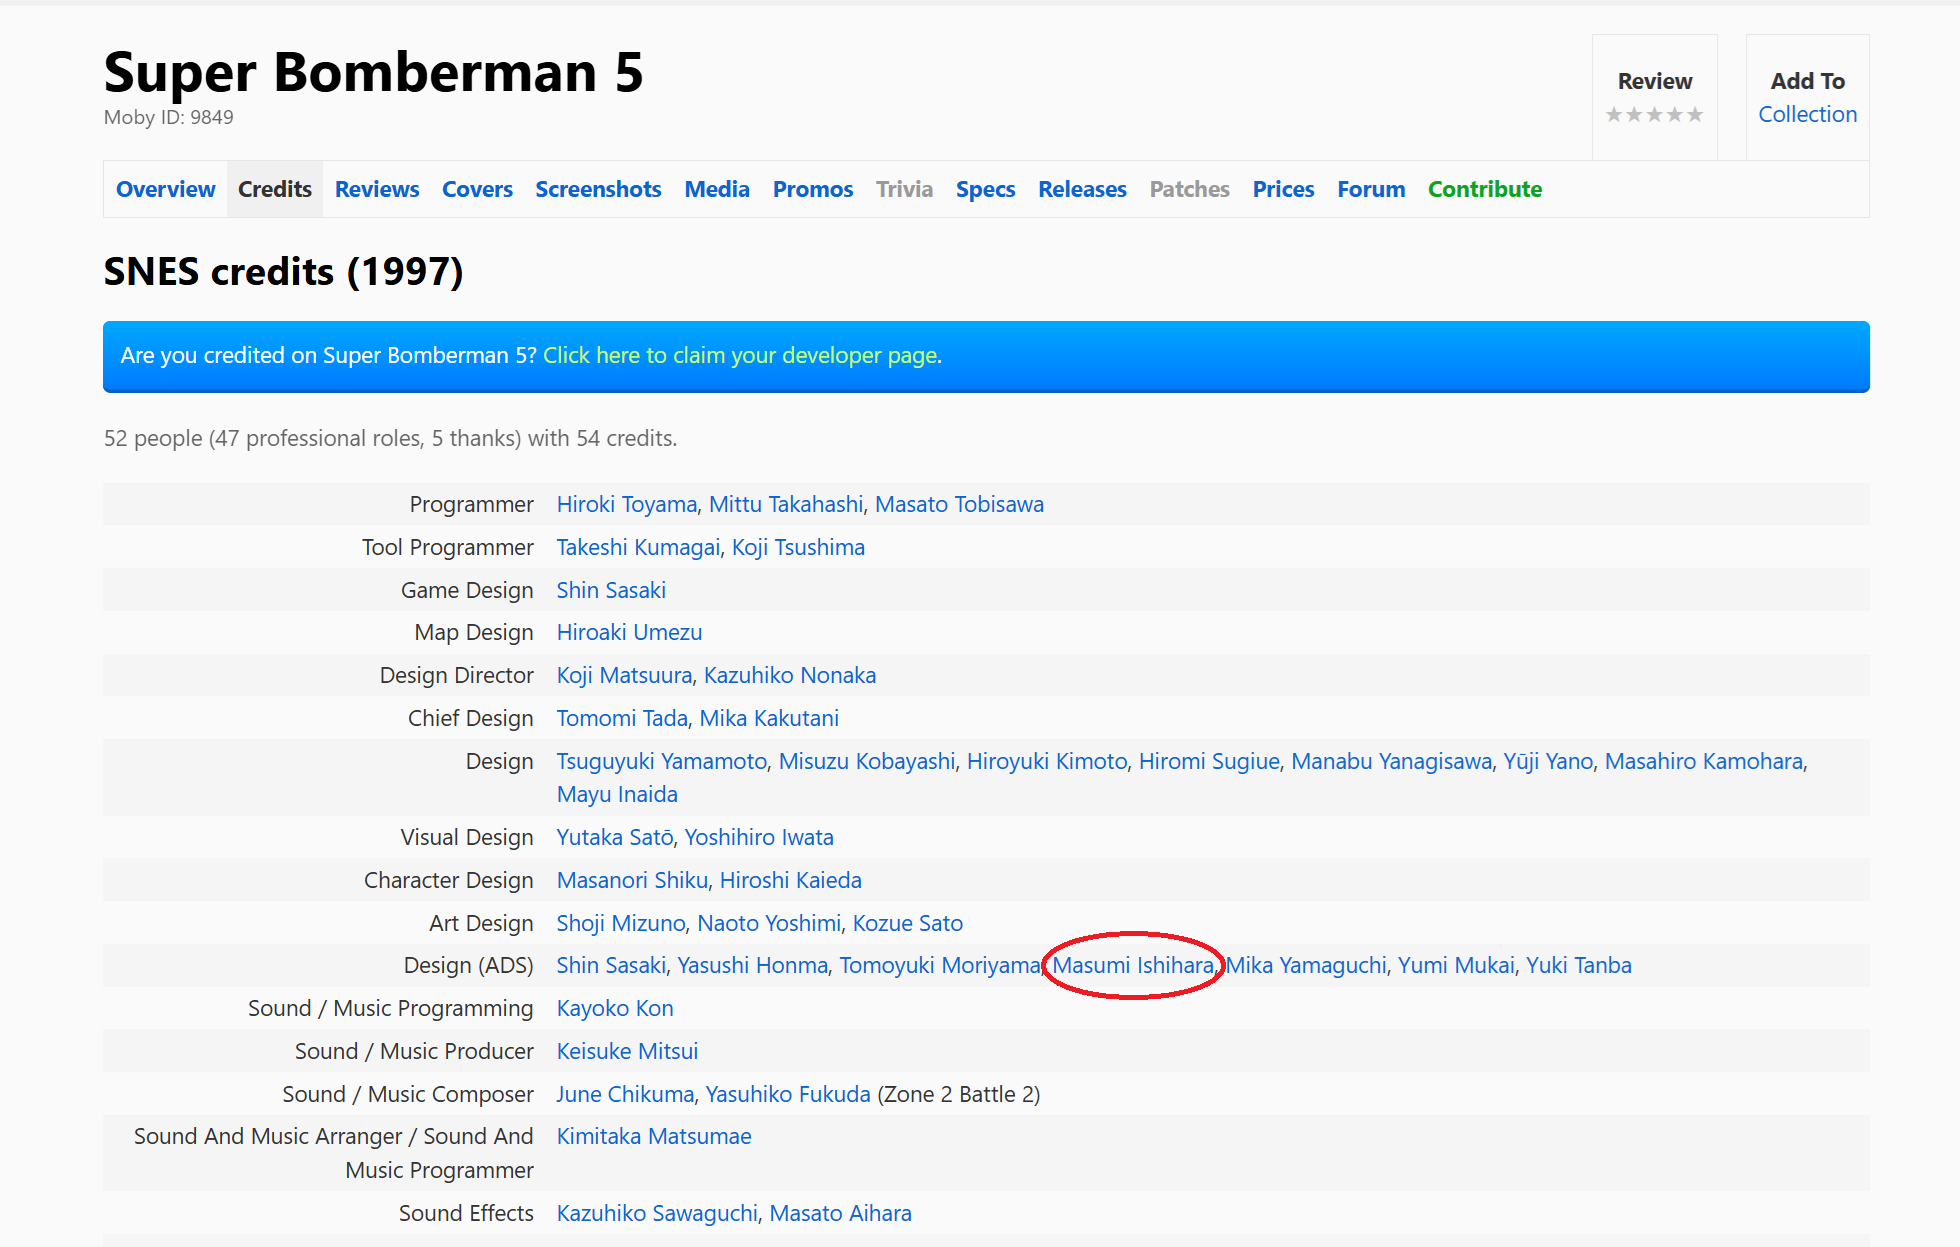
Task: Open the Specs tab
Action: coord(985,189)
